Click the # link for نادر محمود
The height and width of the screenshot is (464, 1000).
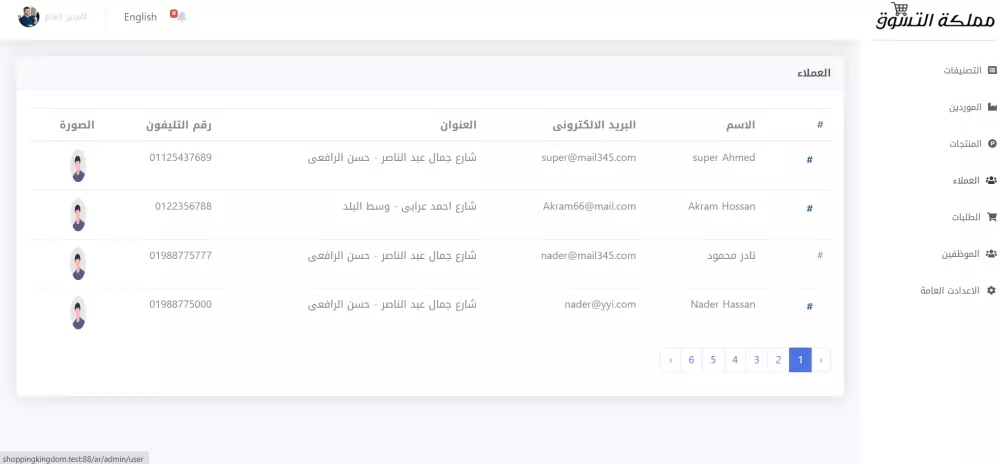coord(820,256)
